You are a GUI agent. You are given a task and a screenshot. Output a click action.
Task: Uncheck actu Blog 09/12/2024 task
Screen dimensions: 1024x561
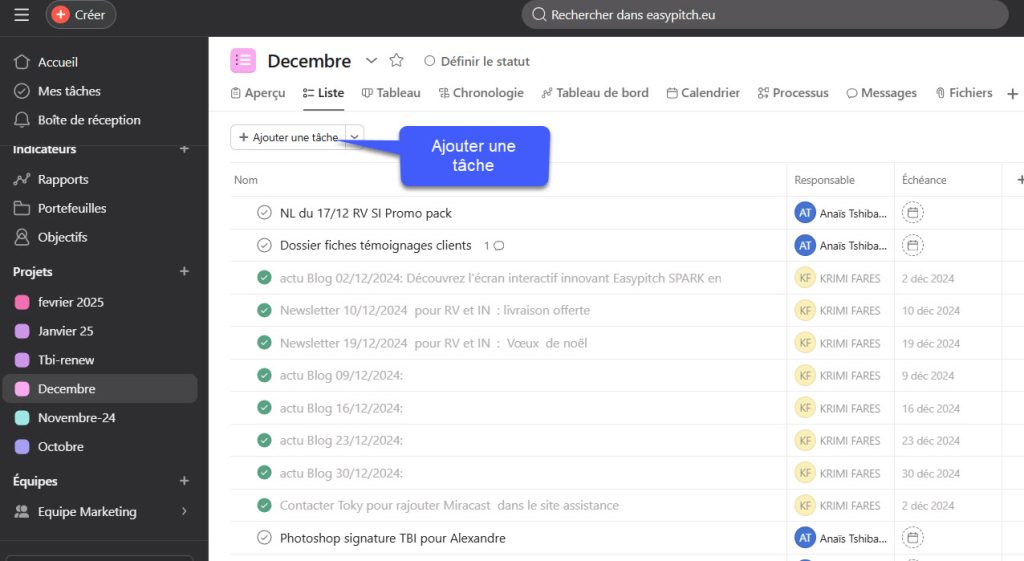click(264, 376)
